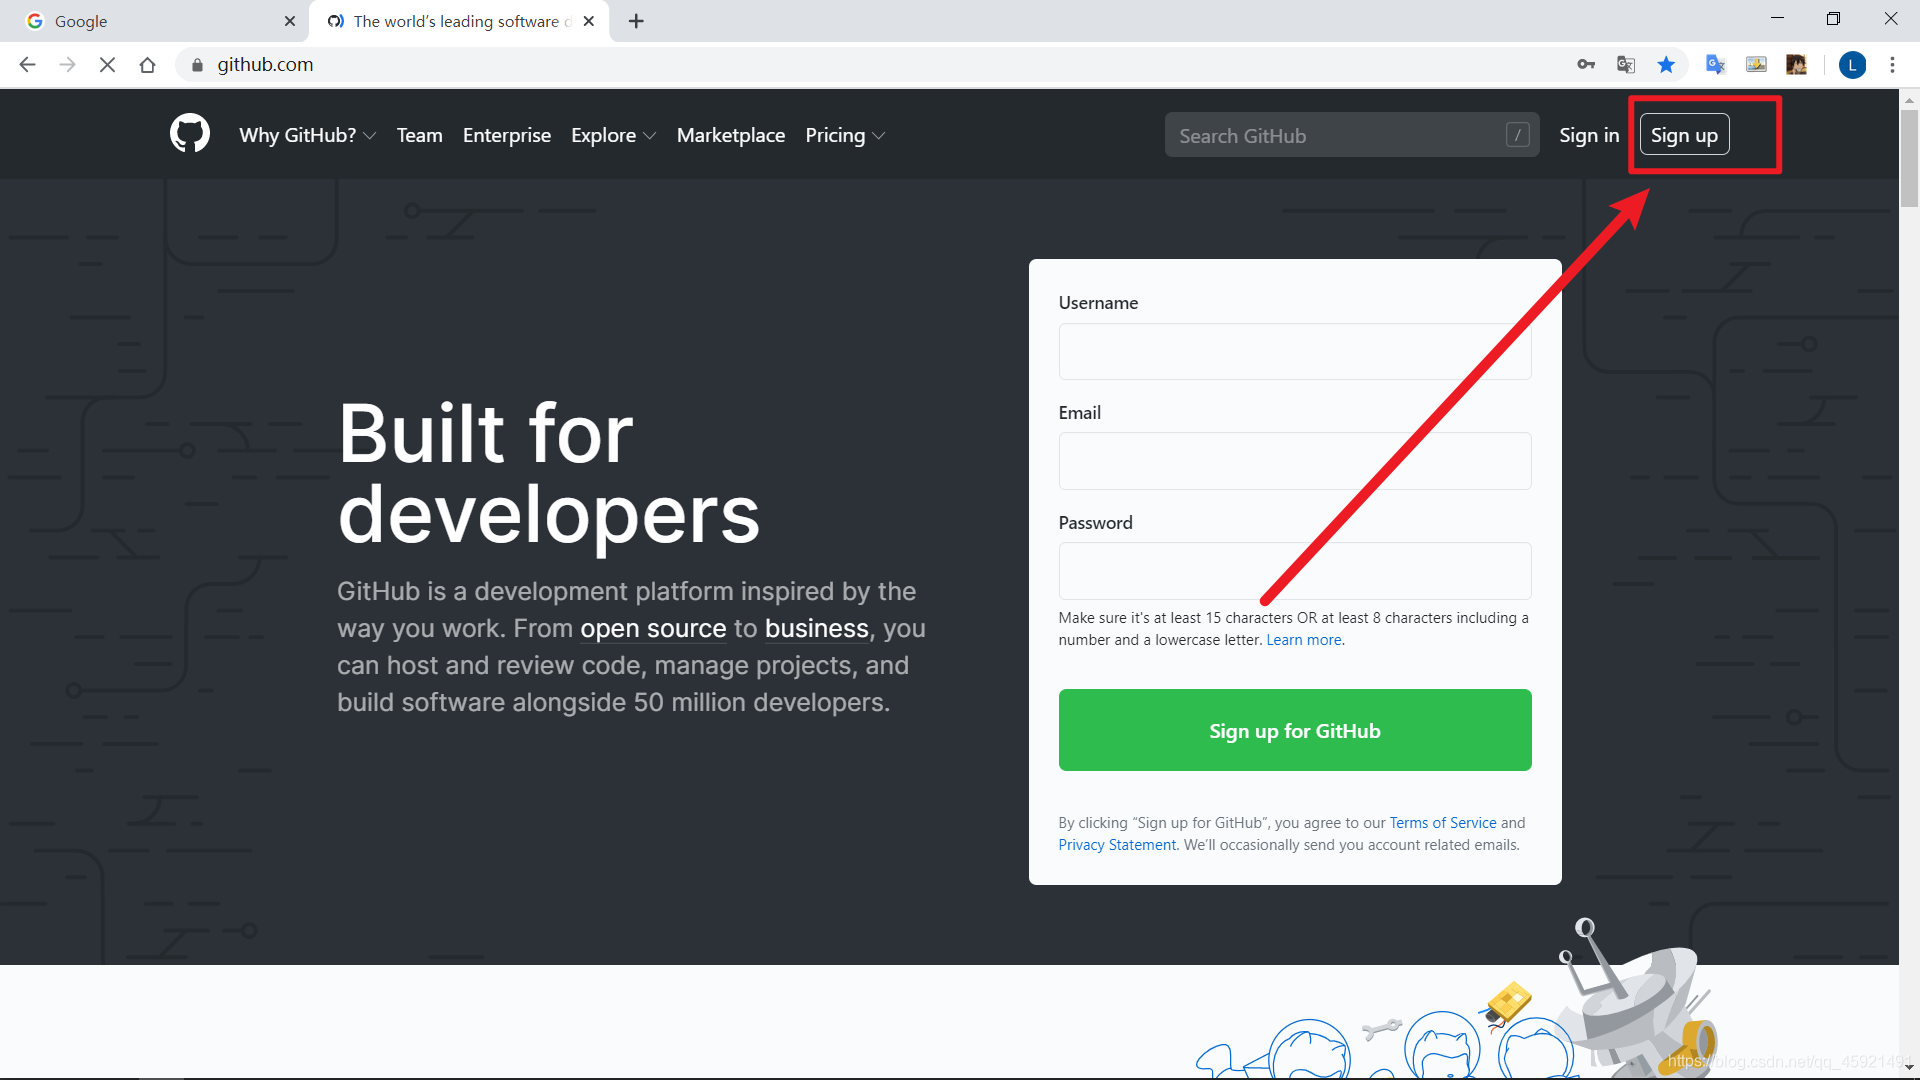Image resolution: width=1920 pixels, height=1080 pixels.
Task: Click the site lock icon in address bar
Action: click(x=197, y=65)
